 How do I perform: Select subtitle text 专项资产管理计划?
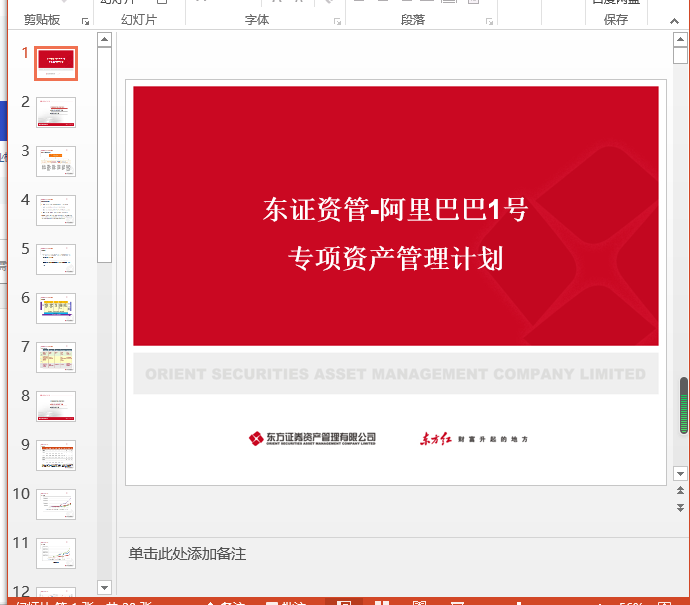(395, 259)
